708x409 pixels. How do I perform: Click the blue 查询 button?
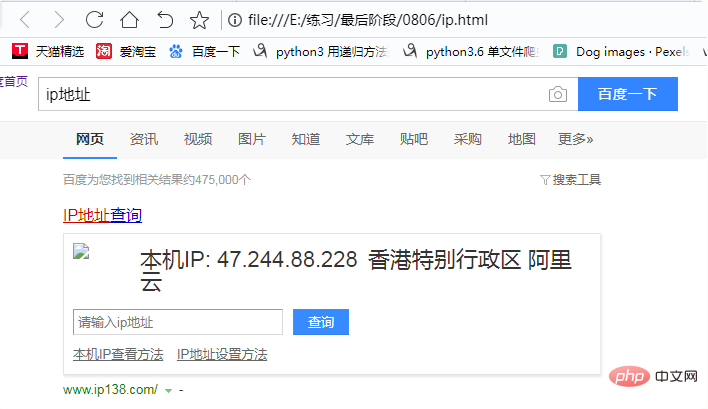tap(321, 322)
